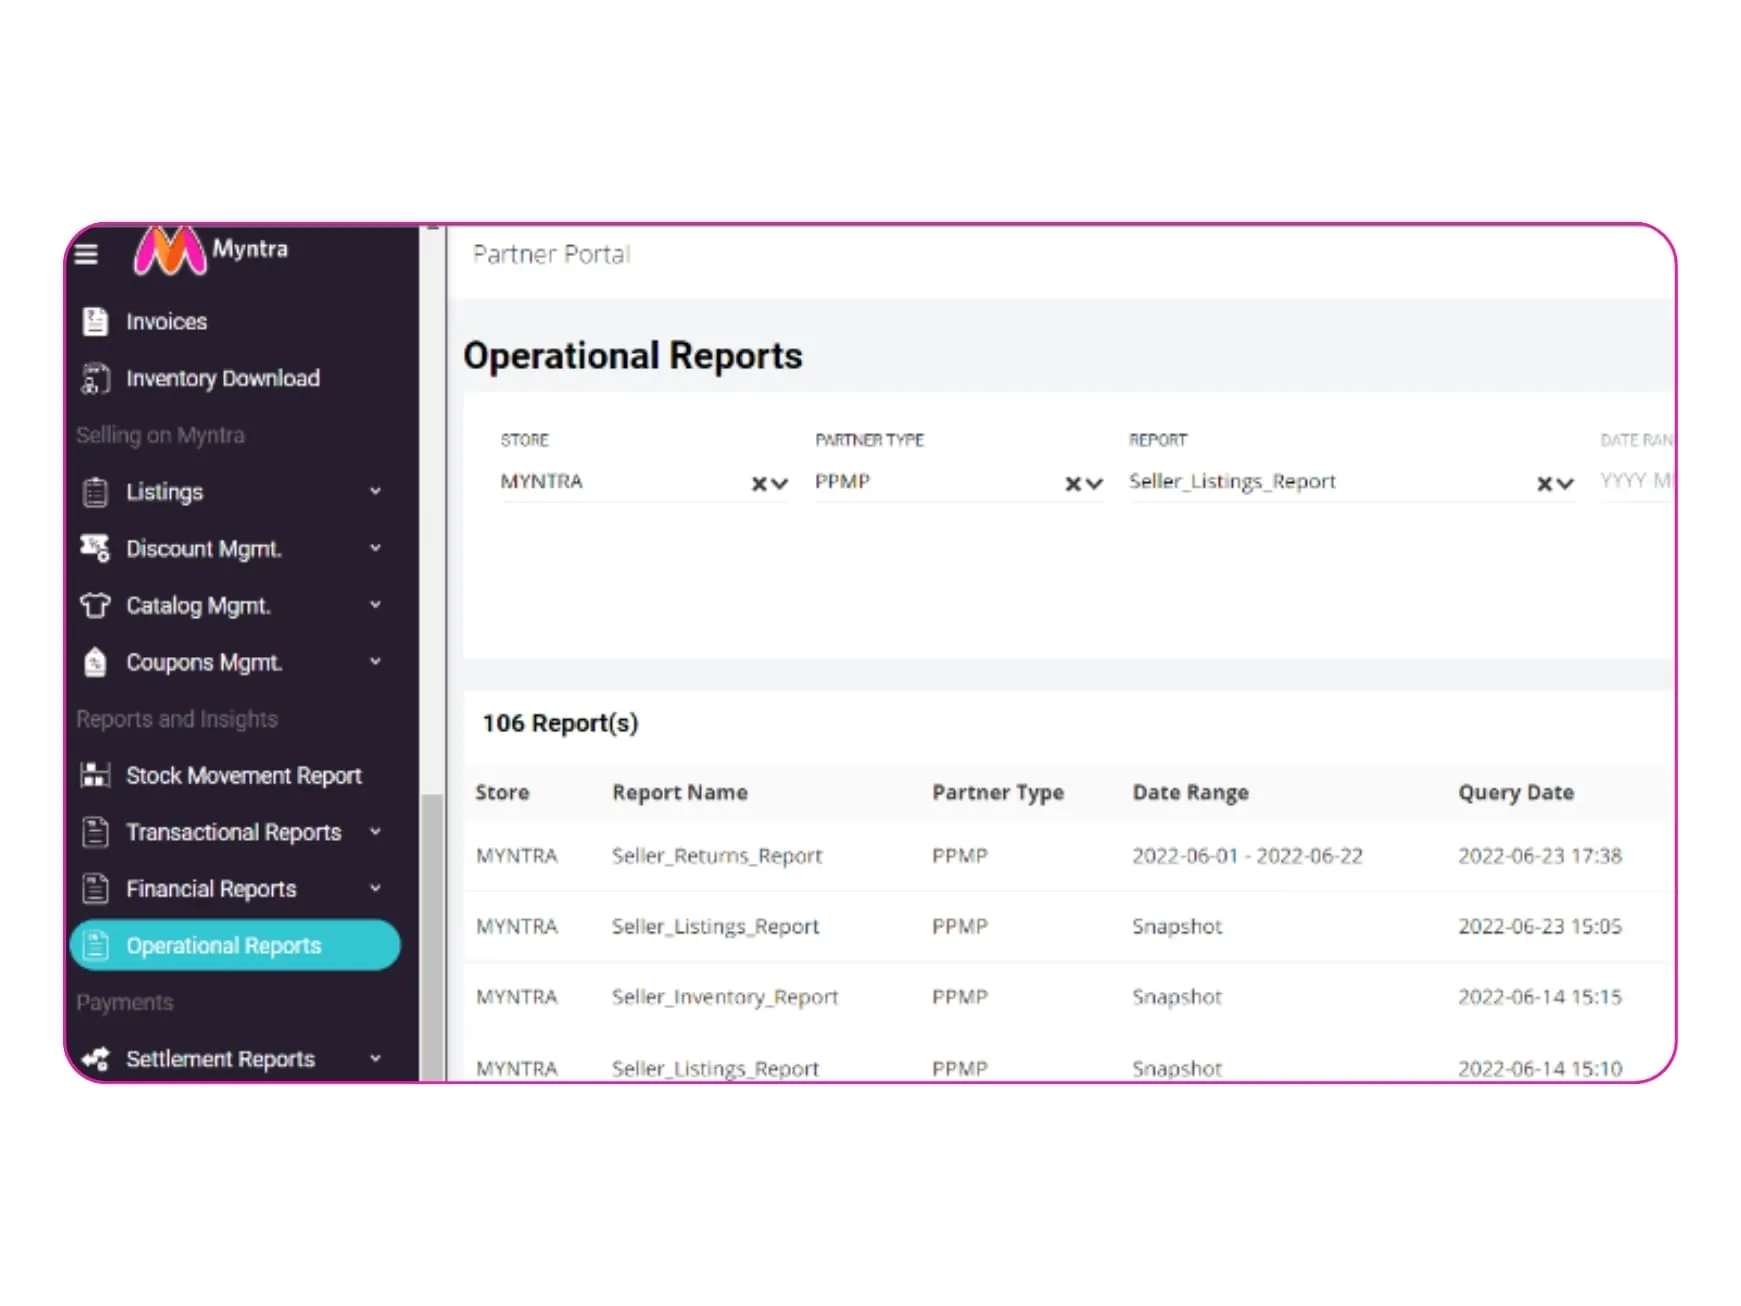The image size is (1741, 1306).
Task: Click the Operational Reports page heading
Action: click(x=633, y=356)
